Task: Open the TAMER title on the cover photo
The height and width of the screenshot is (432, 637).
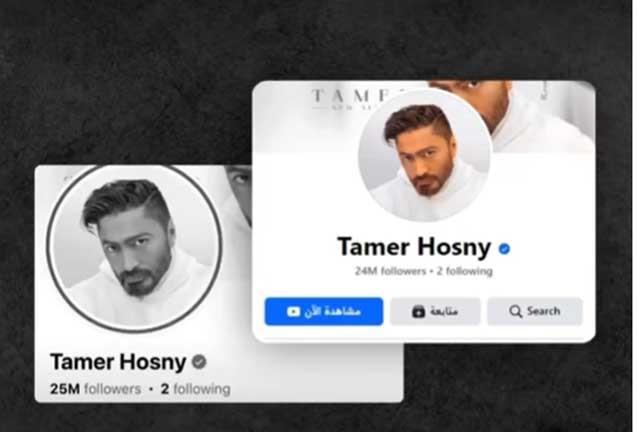Action: 351,97
